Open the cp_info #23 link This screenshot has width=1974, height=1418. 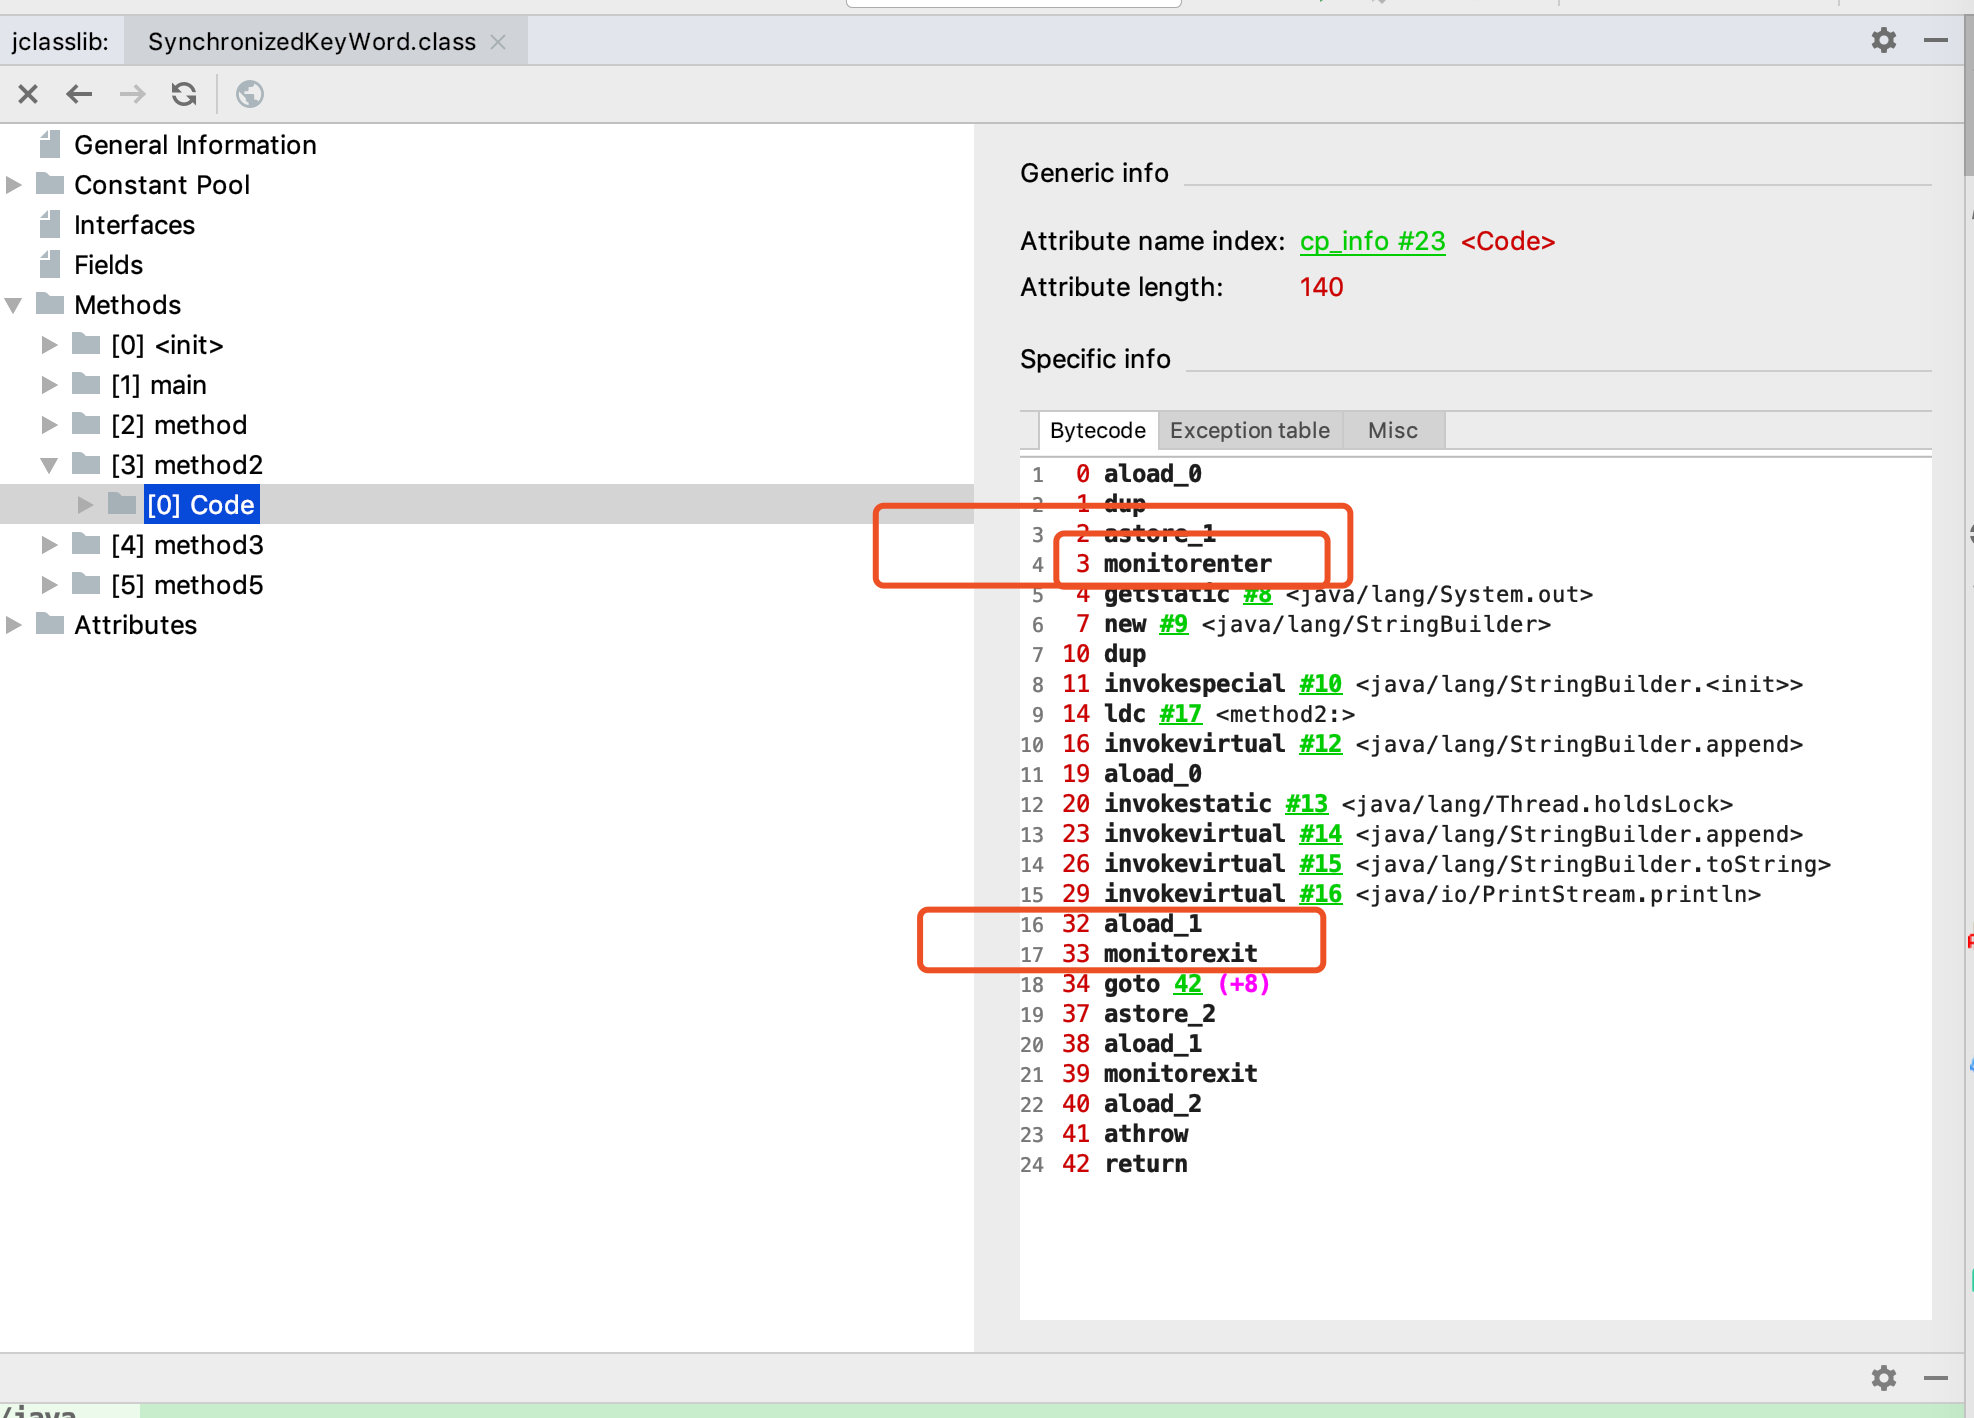(1372, 241)
